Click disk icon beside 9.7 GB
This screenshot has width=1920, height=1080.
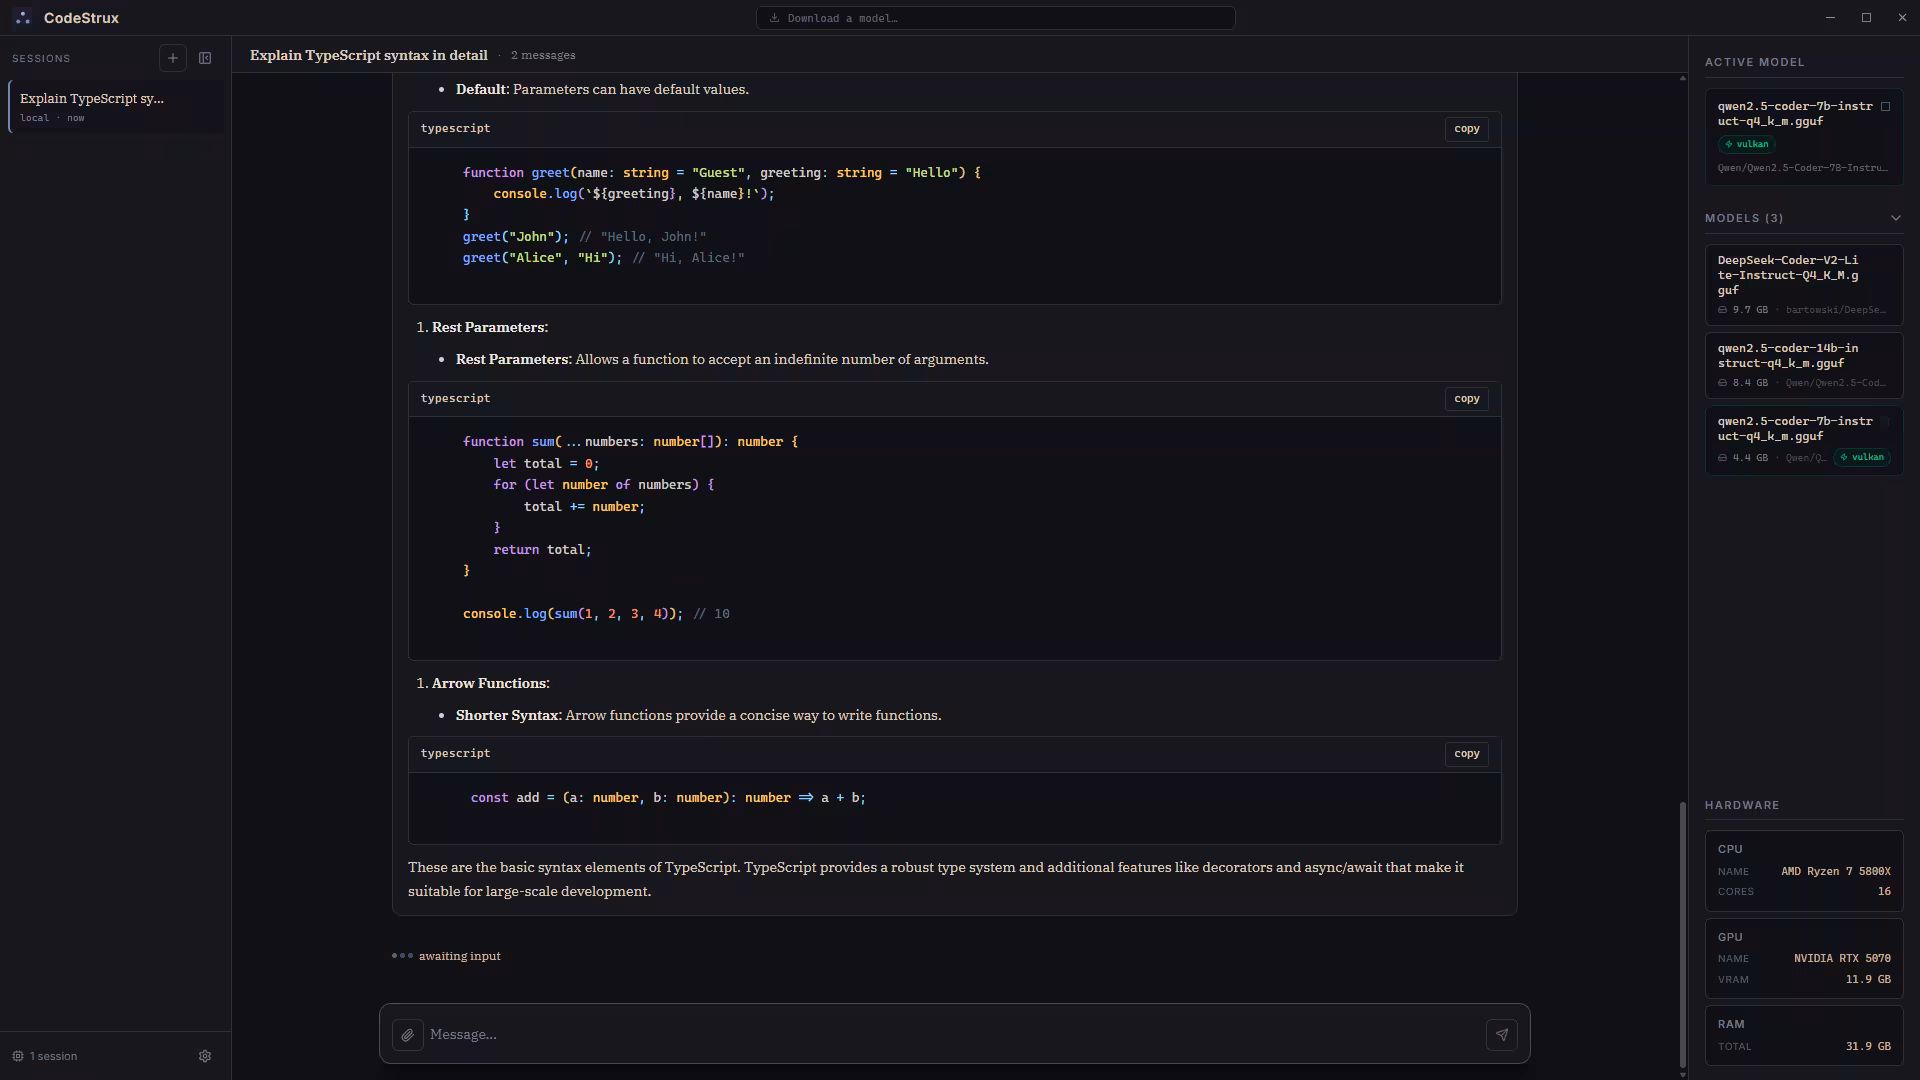1723,310
